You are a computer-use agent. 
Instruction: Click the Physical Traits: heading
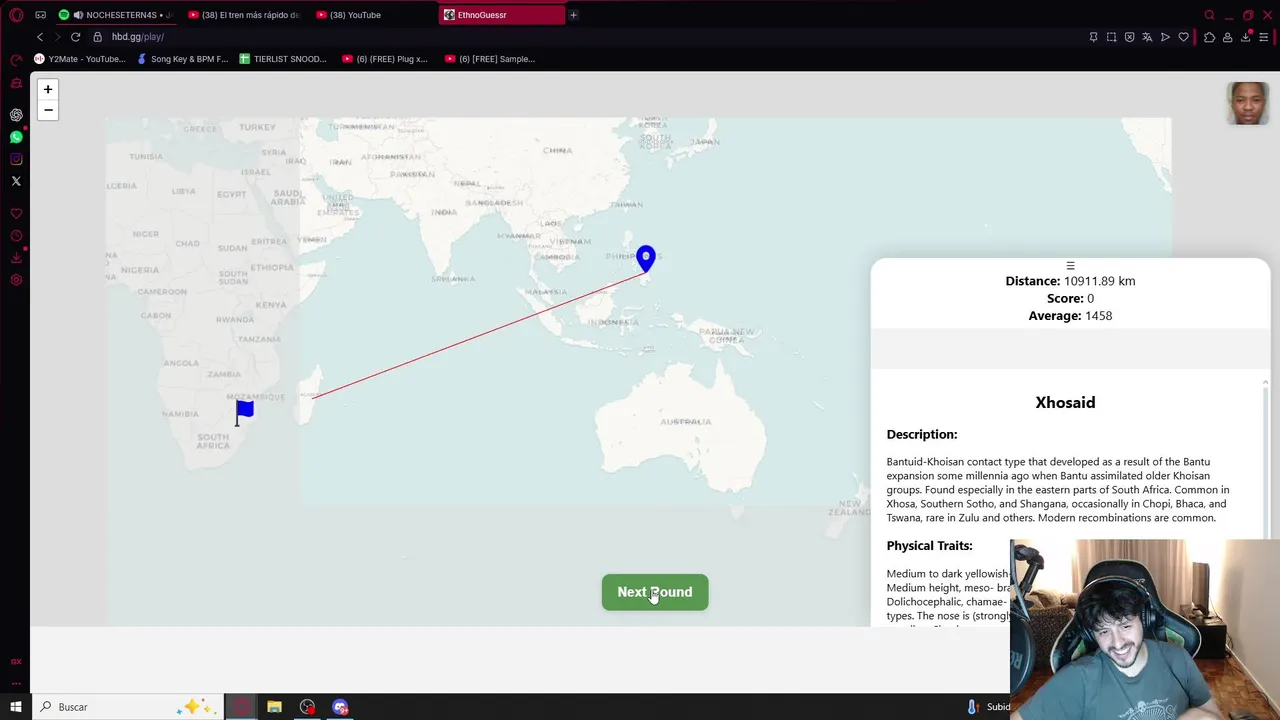929,545
